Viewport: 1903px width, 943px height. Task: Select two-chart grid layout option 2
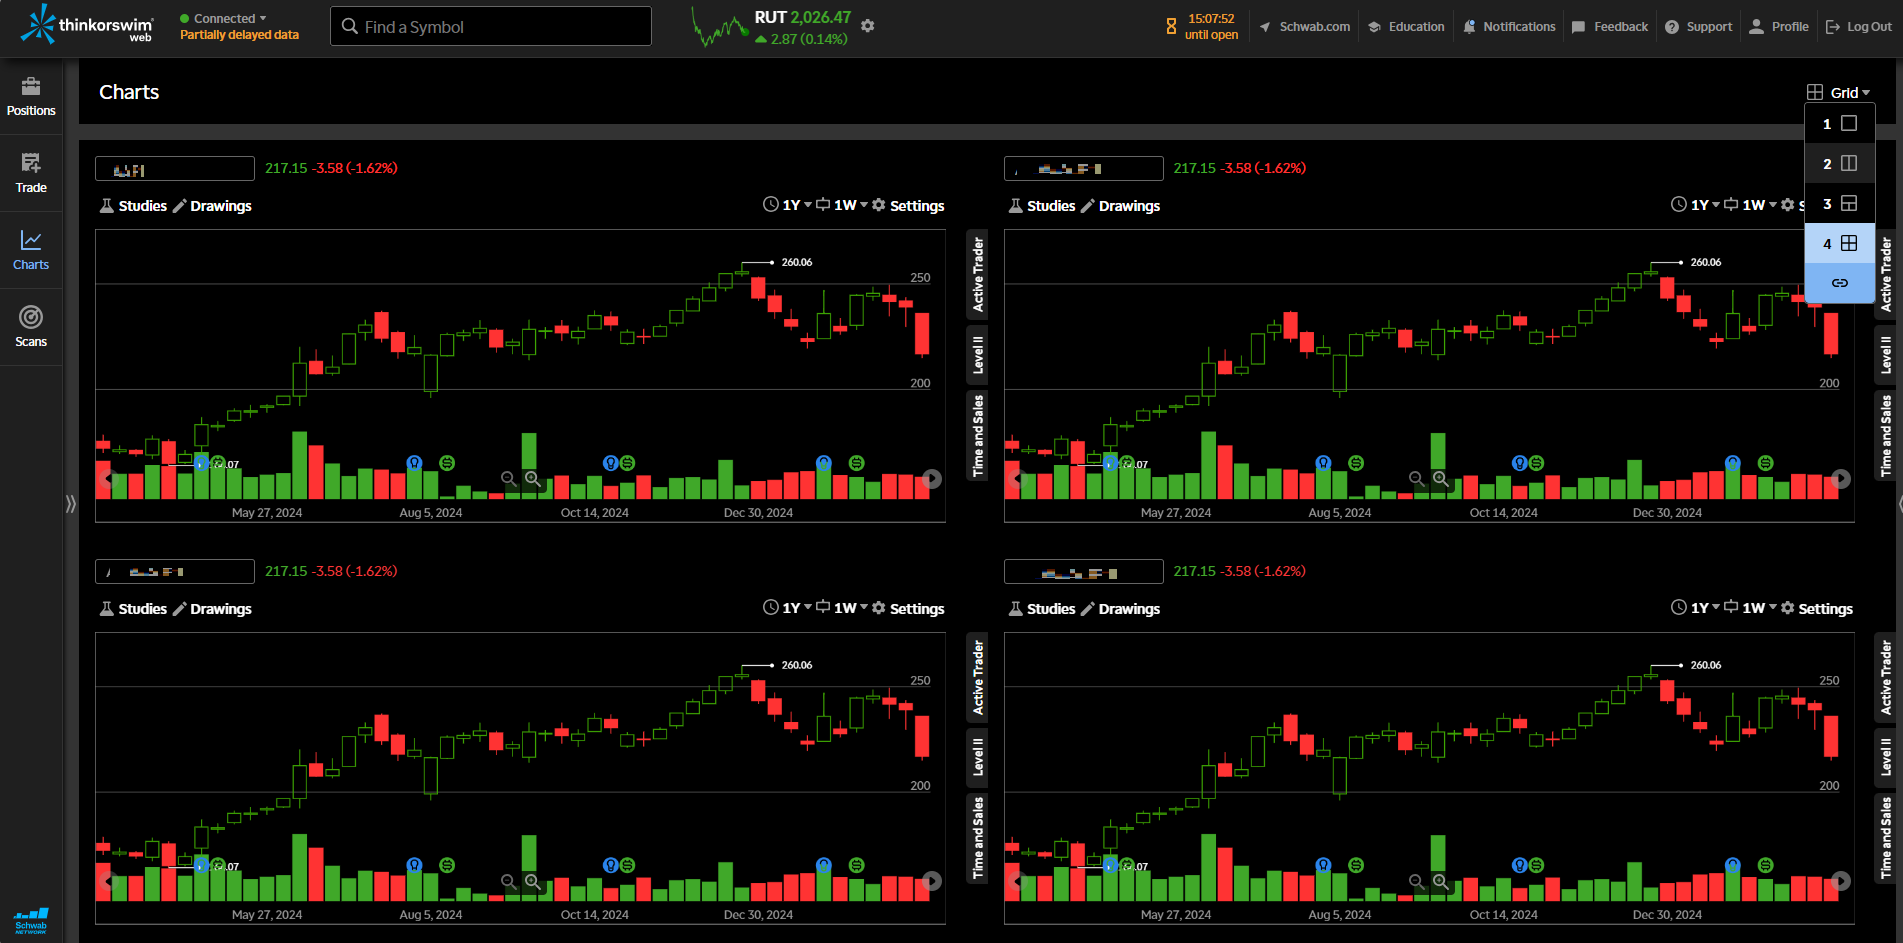coord(1839,164)
